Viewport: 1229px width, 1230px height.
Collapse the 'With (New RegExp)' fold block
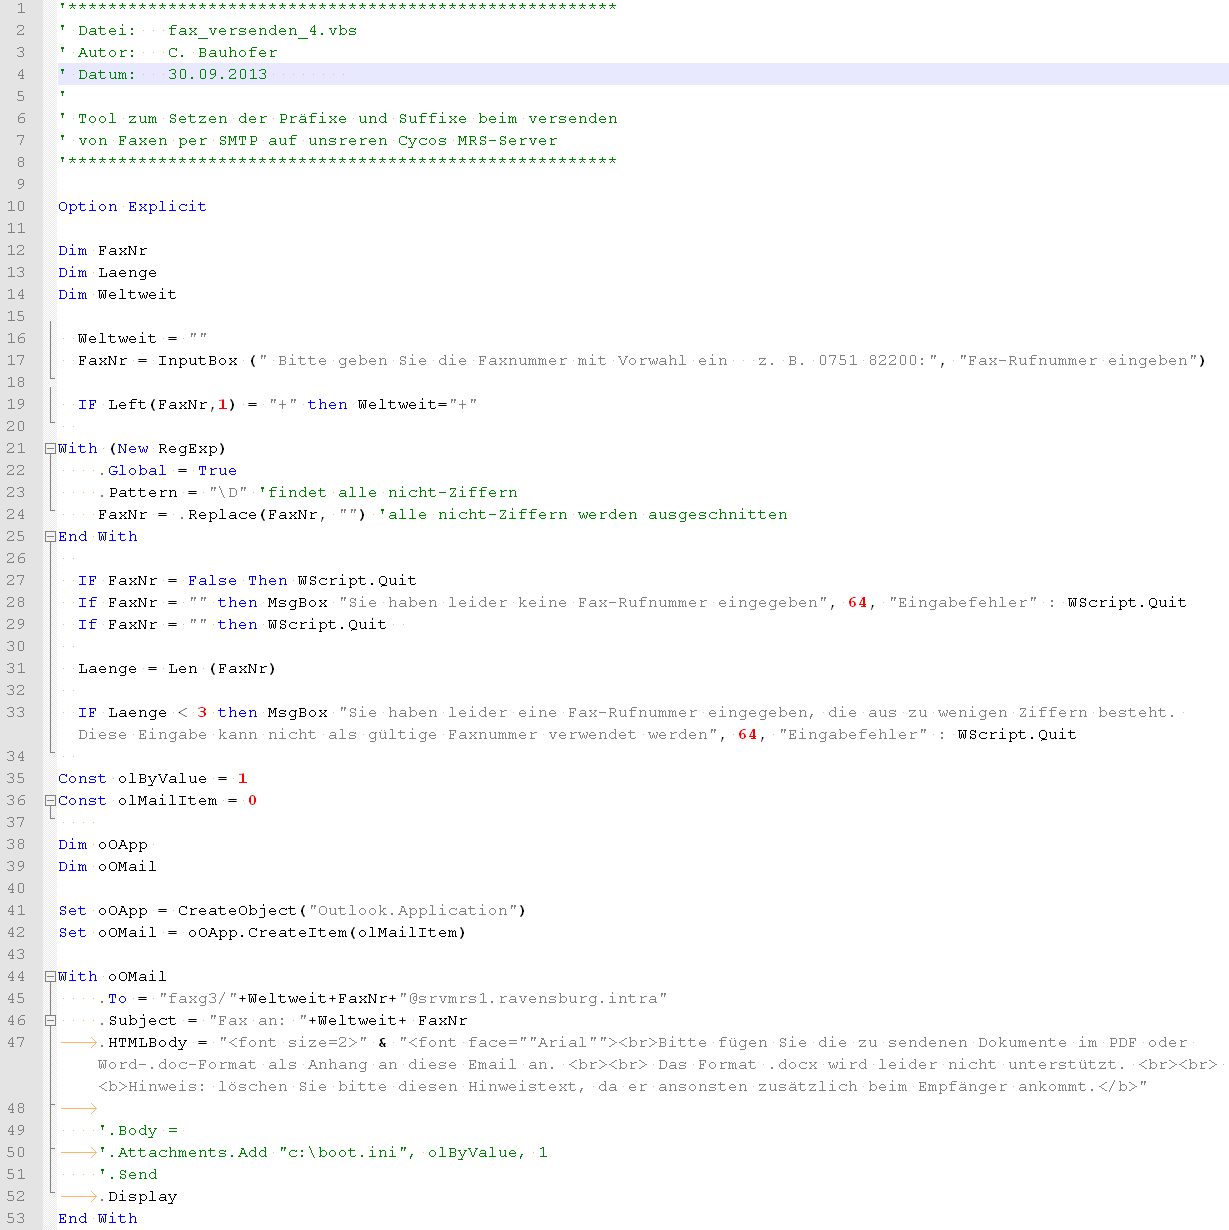coord(50,449)
